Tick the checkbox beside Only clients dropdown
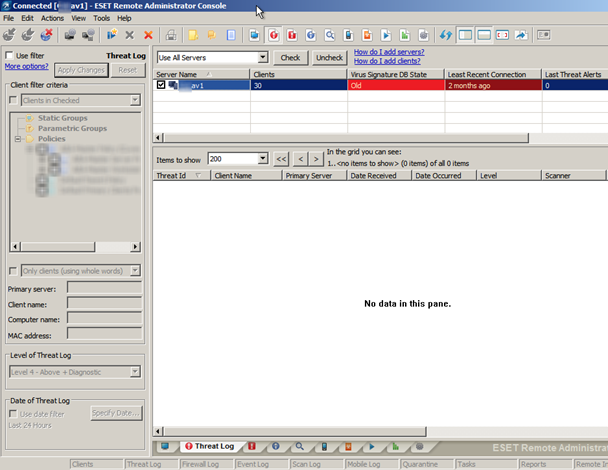This screenshot has width=608, height=470. click(x=13, y=271)
